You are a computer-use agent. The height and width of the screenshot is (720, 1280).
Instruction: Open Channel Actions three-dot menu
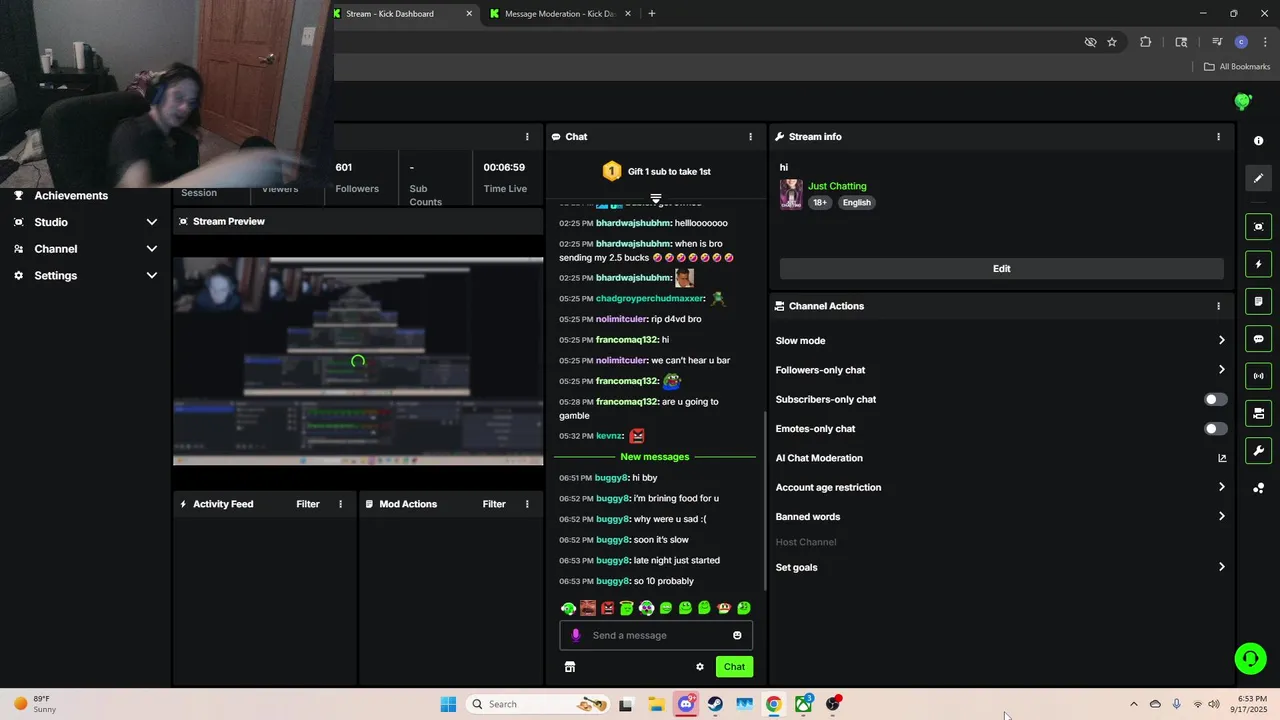pyautogui.click(x=1218, y=306)
